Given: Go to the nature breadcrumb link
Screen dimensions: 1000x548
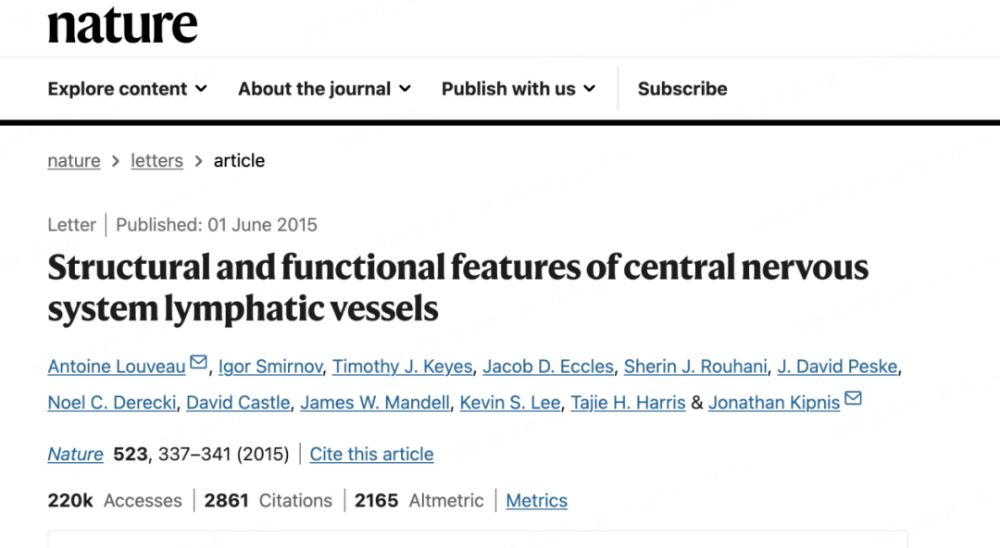Looking at the screenshot, I should pyautogui.click(x=74, y=161).
